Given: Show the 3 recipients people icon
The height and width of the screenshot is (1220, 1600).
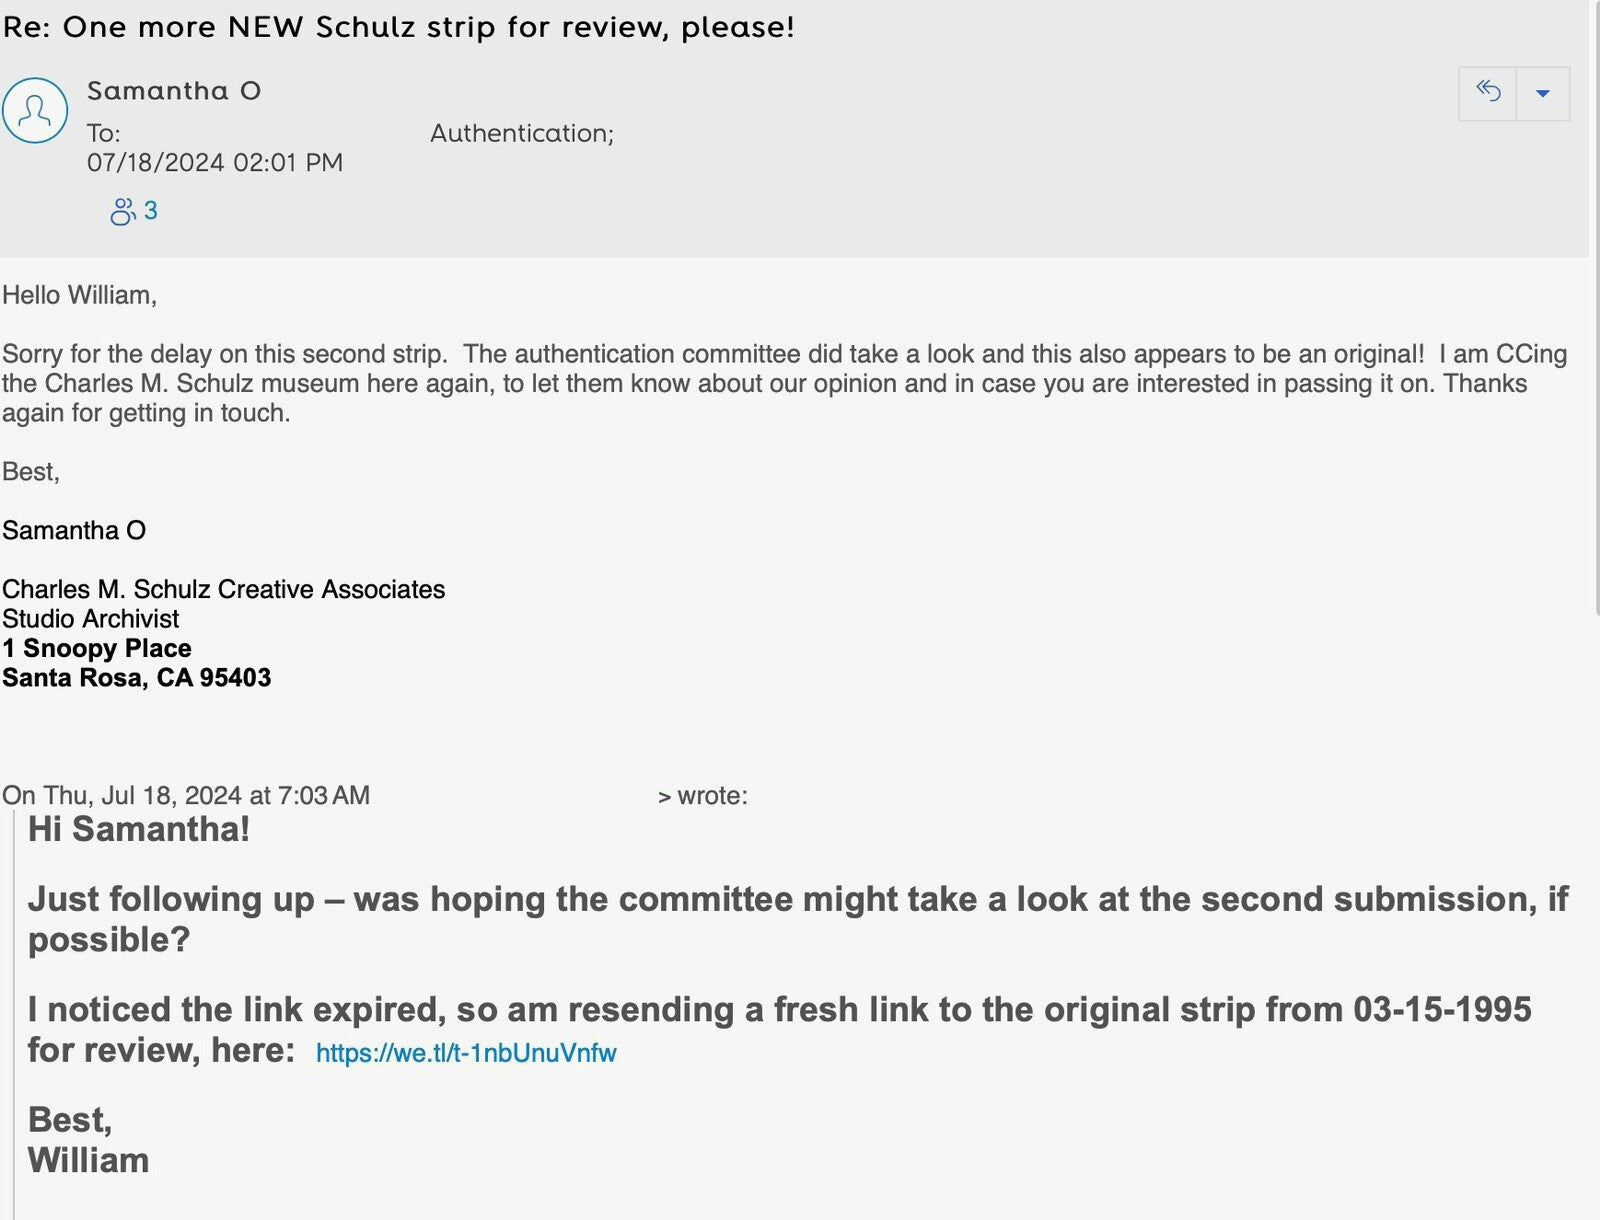Looking at the screenshot, I should (x=133, y=211).
